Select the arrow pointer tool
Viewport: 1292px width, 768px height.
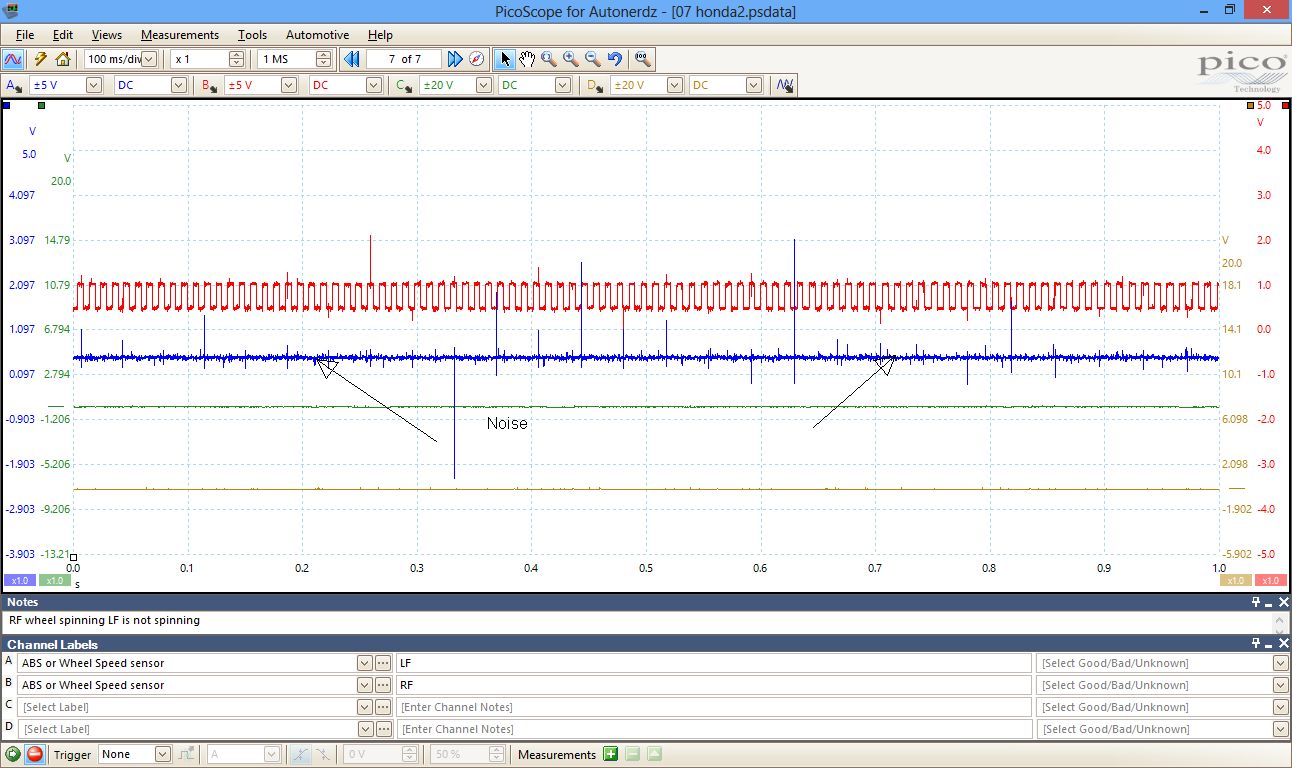pos(506,59)
